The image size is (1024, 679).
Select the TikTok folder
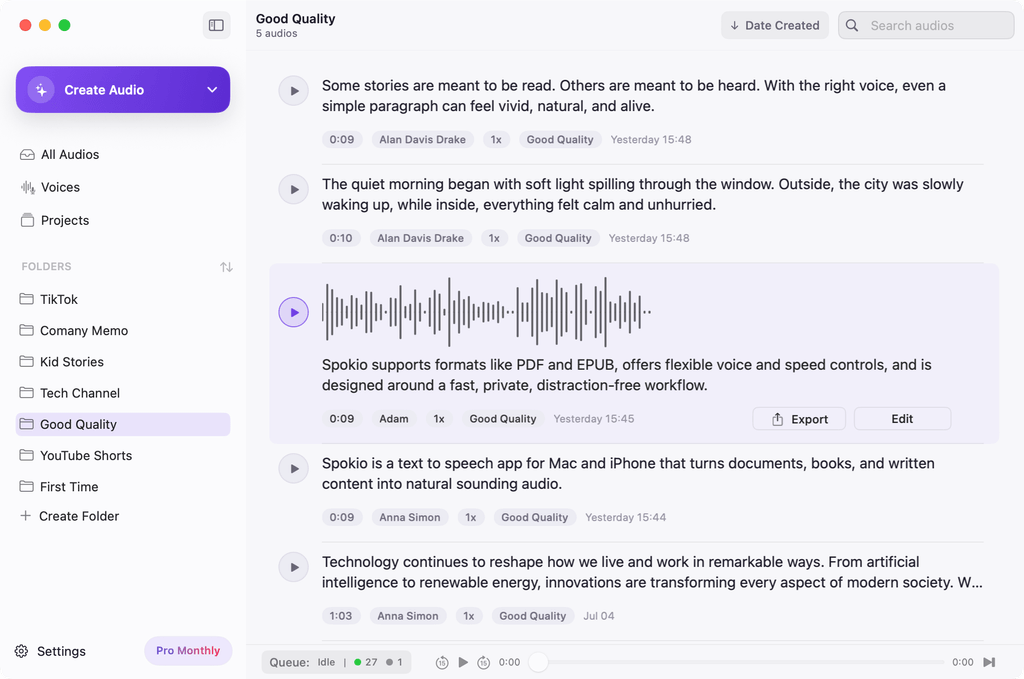pyautogui.click(x=123, y=299)
